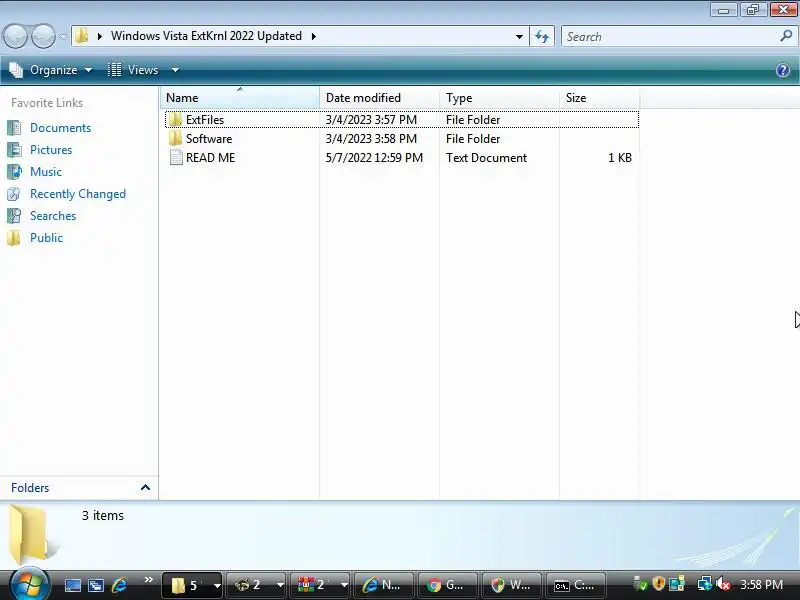Expand the arrow after the ExtKrnl 2022 Updated breadcrumb

[x=313, y=36]
